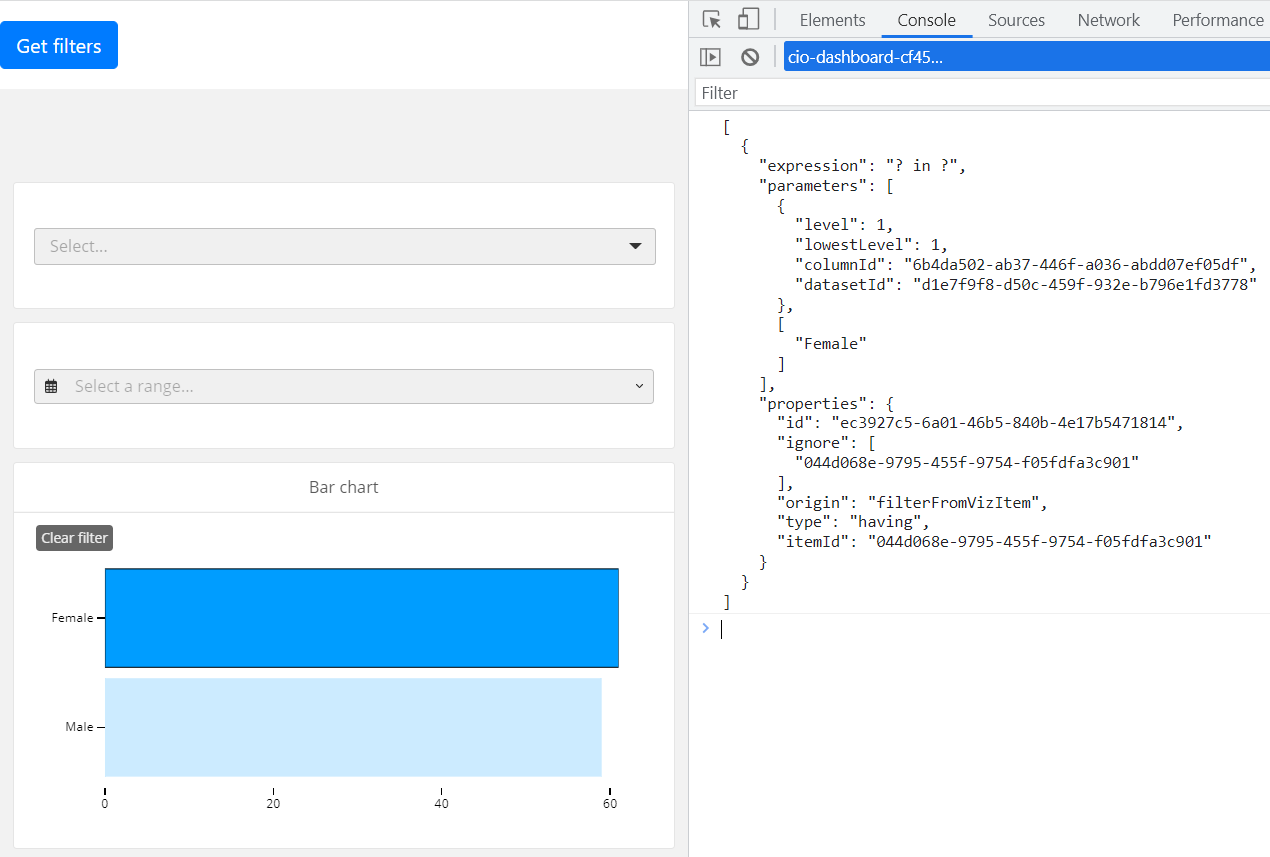1270x857 pixels.
Task: Switch to the Sources tab
Action: pos(1016,20)
